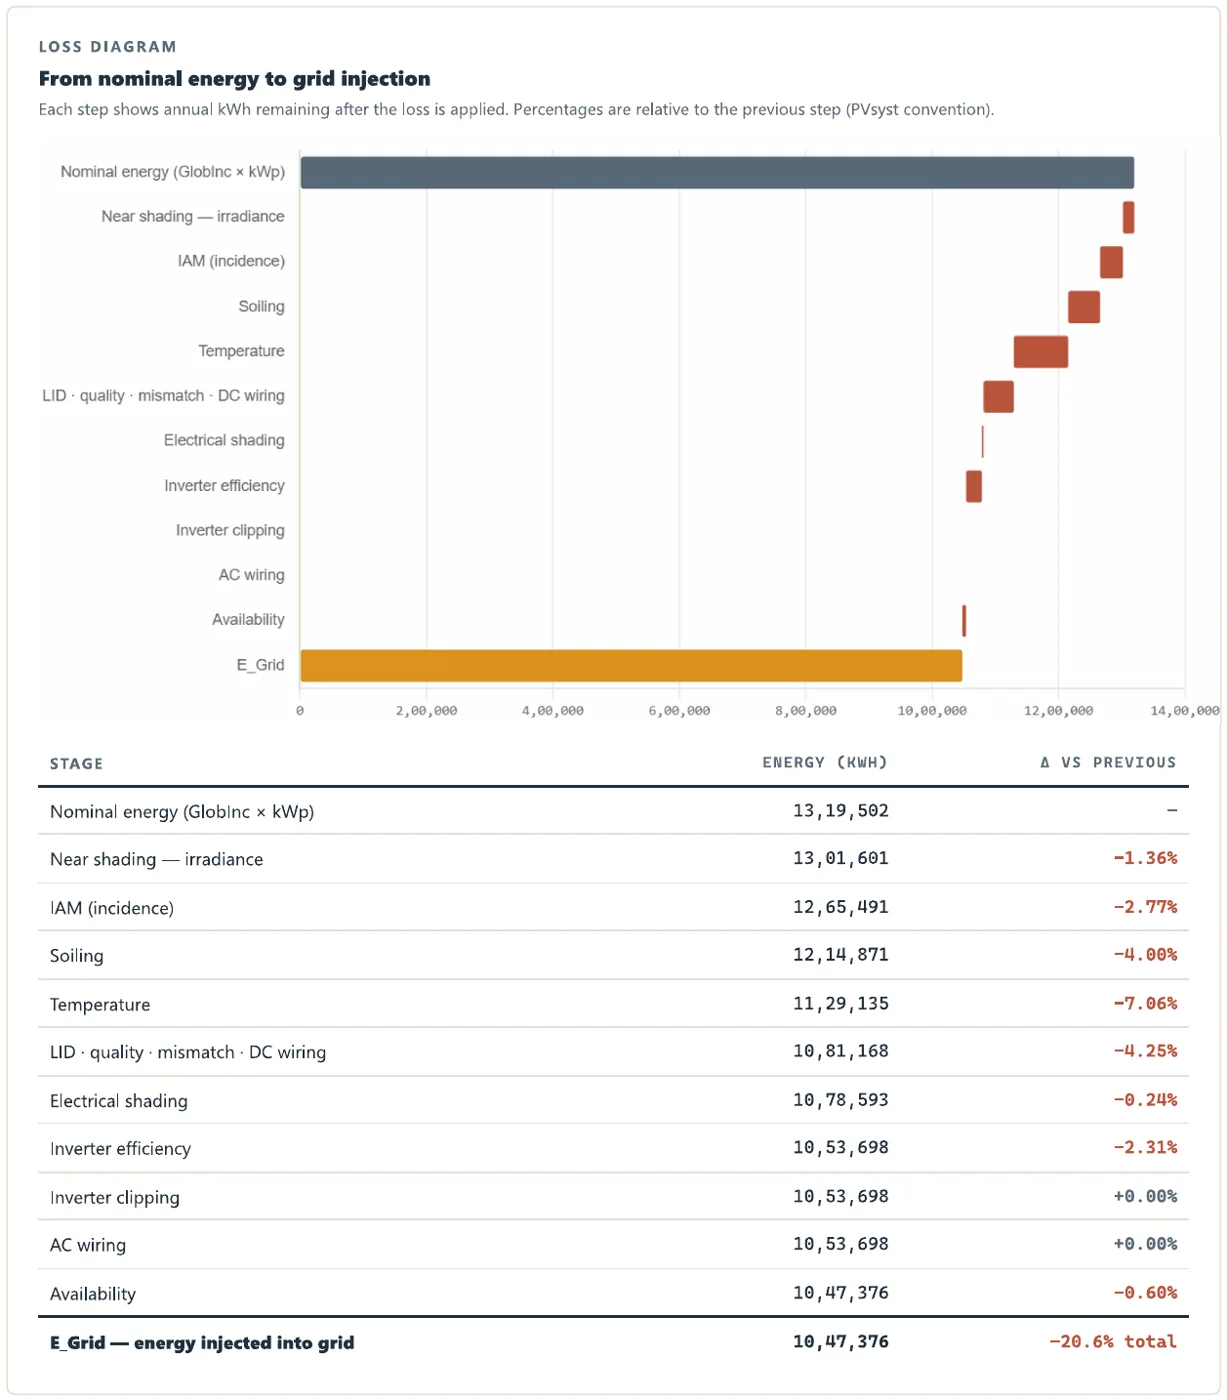The height and width of the screenshot is (1400, 1227).
Task: Click the Inverter clipping chart axis label
Action: (x=230, y=530)
